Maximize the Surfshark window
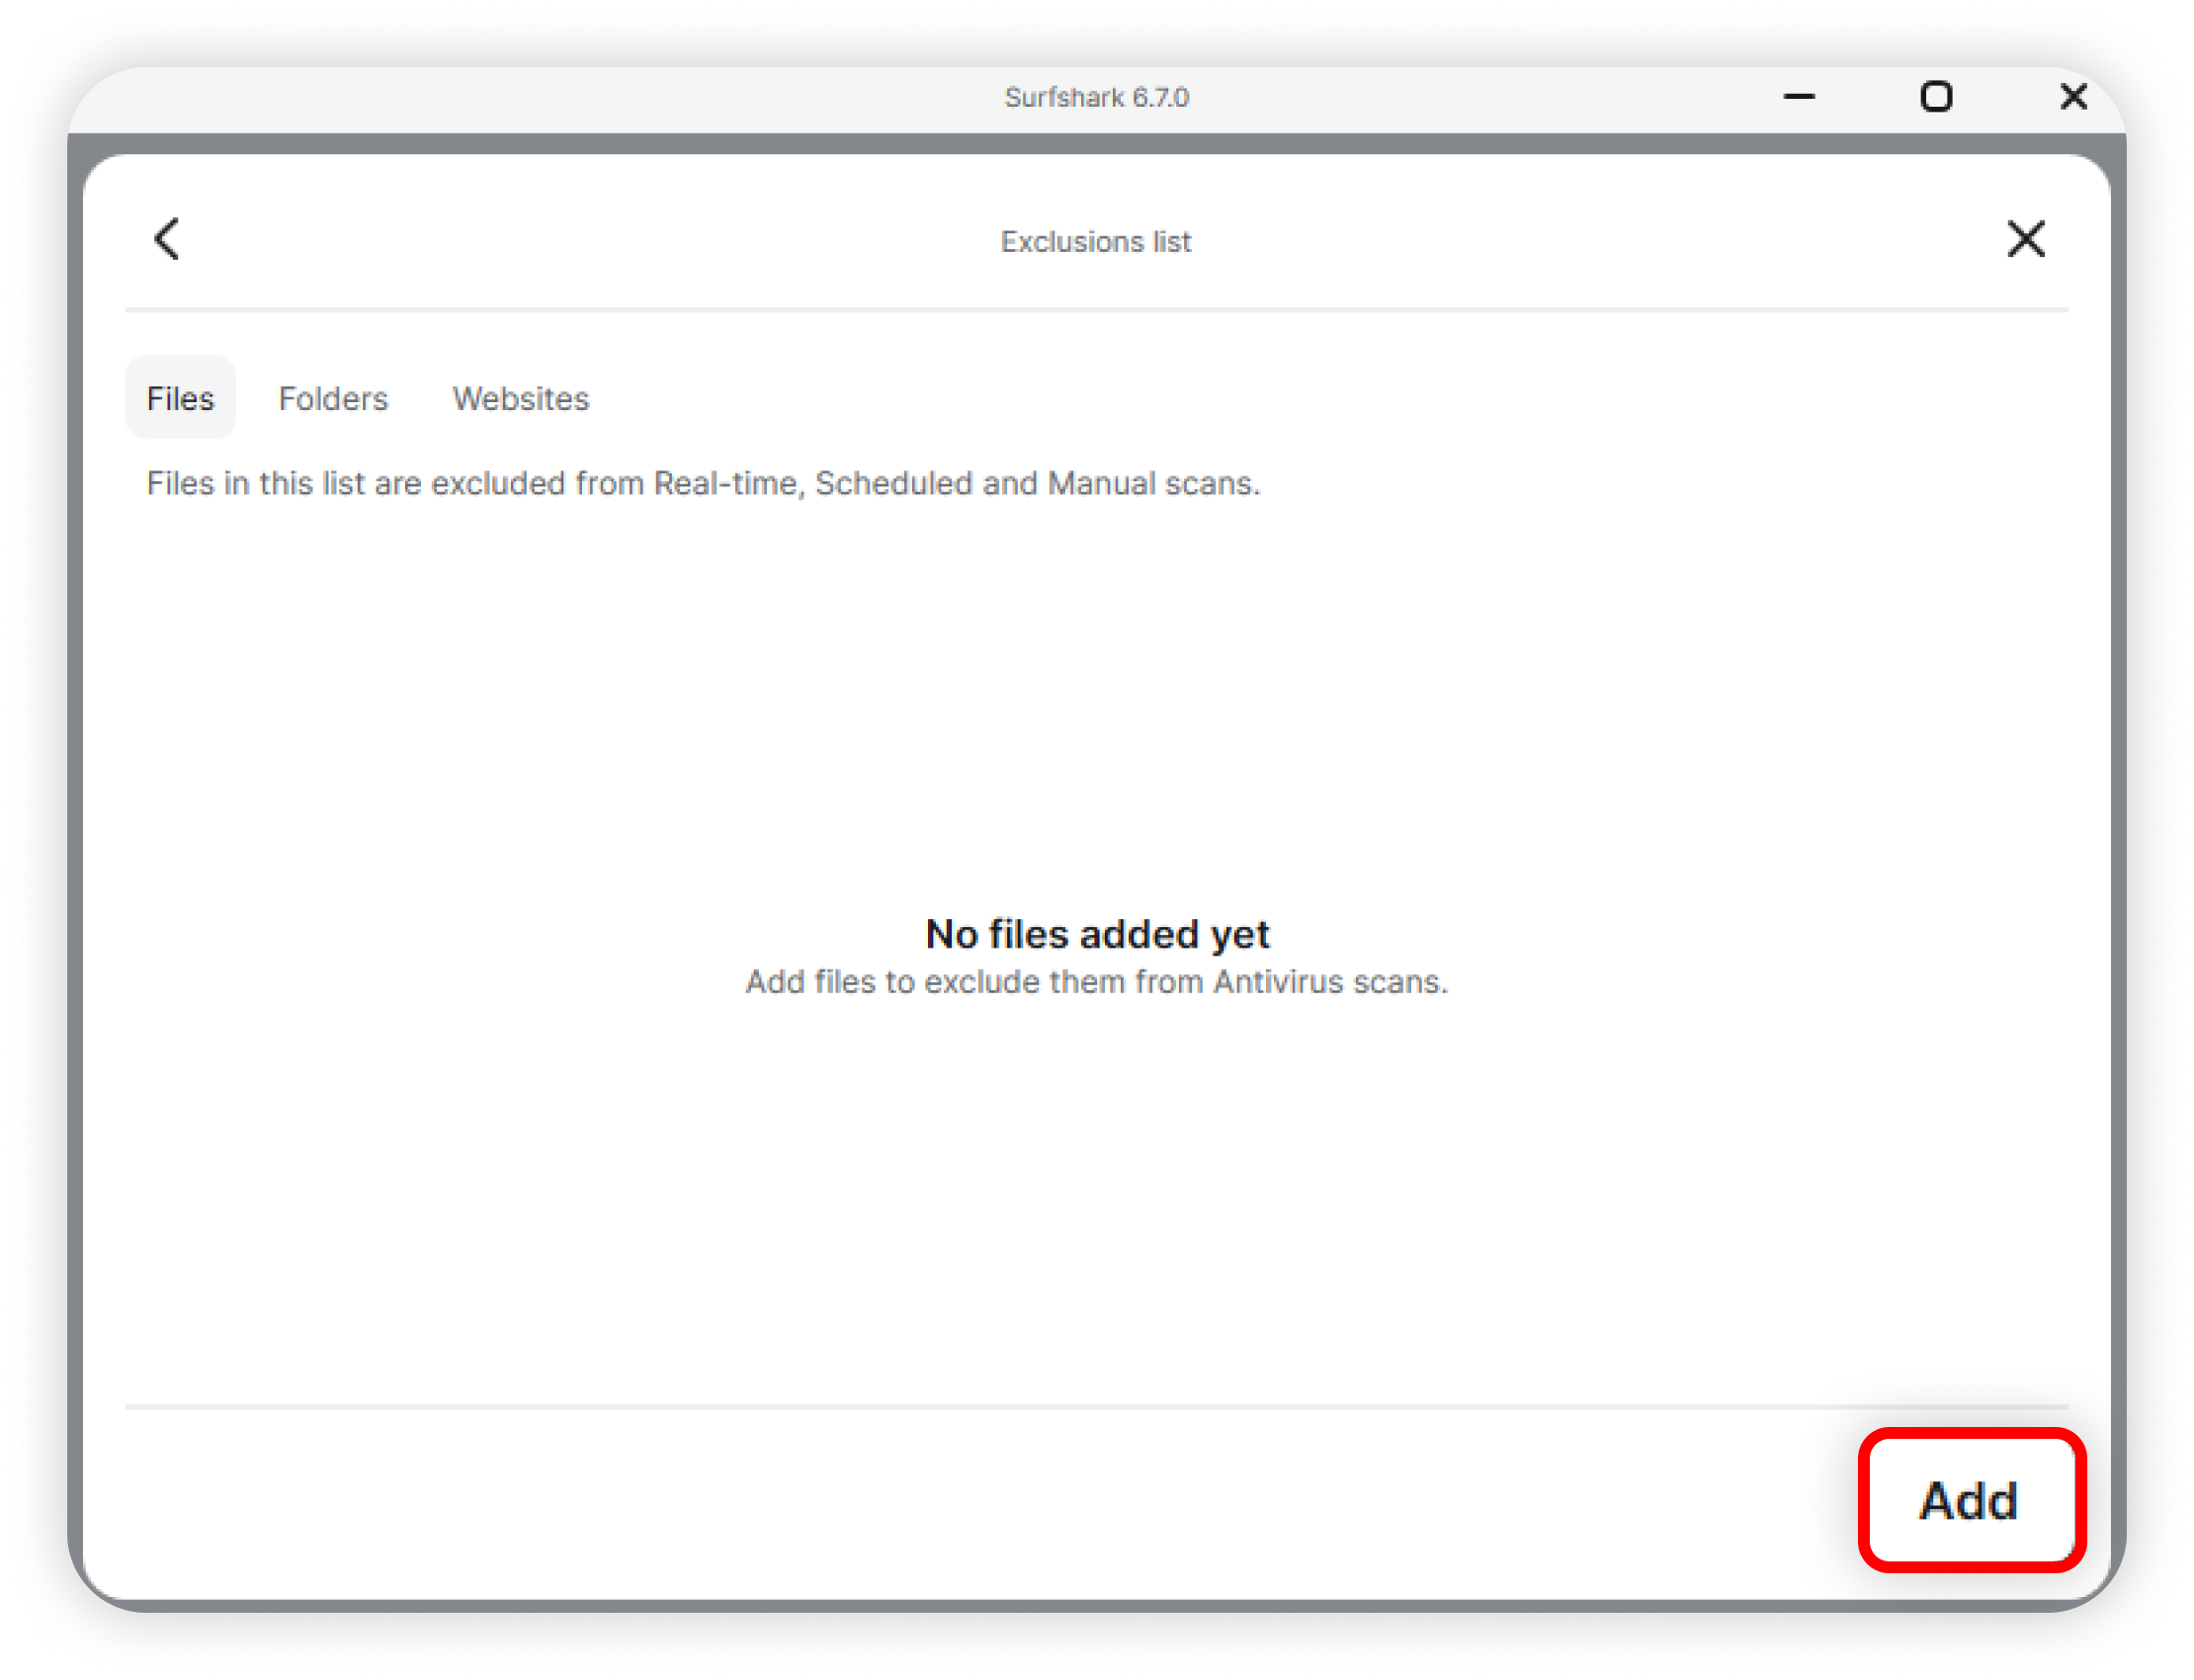Screen dimensions: 2194x1680 [1936, 97]
